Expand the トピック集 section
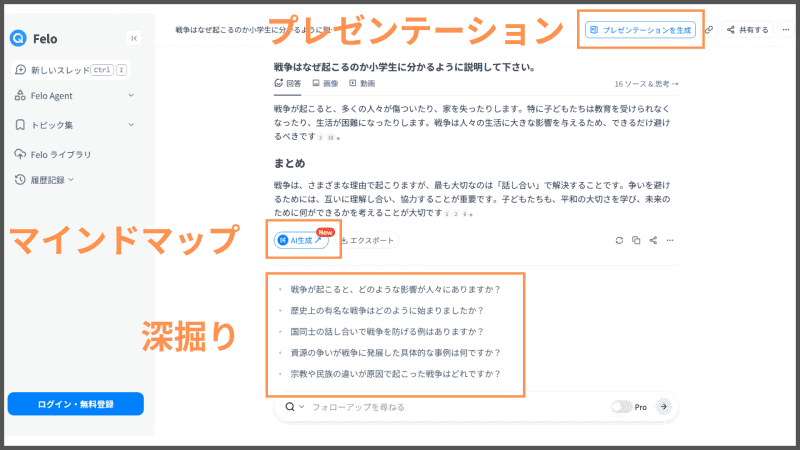This screenshot has width=800, height=450. [131, 125]
